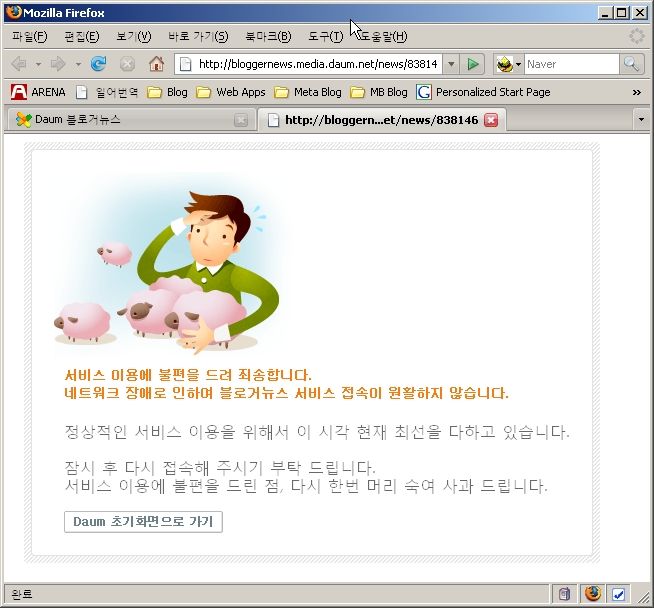Open the 도움말(H) menu
Screen dimensions: 654x608
point(383,37)
